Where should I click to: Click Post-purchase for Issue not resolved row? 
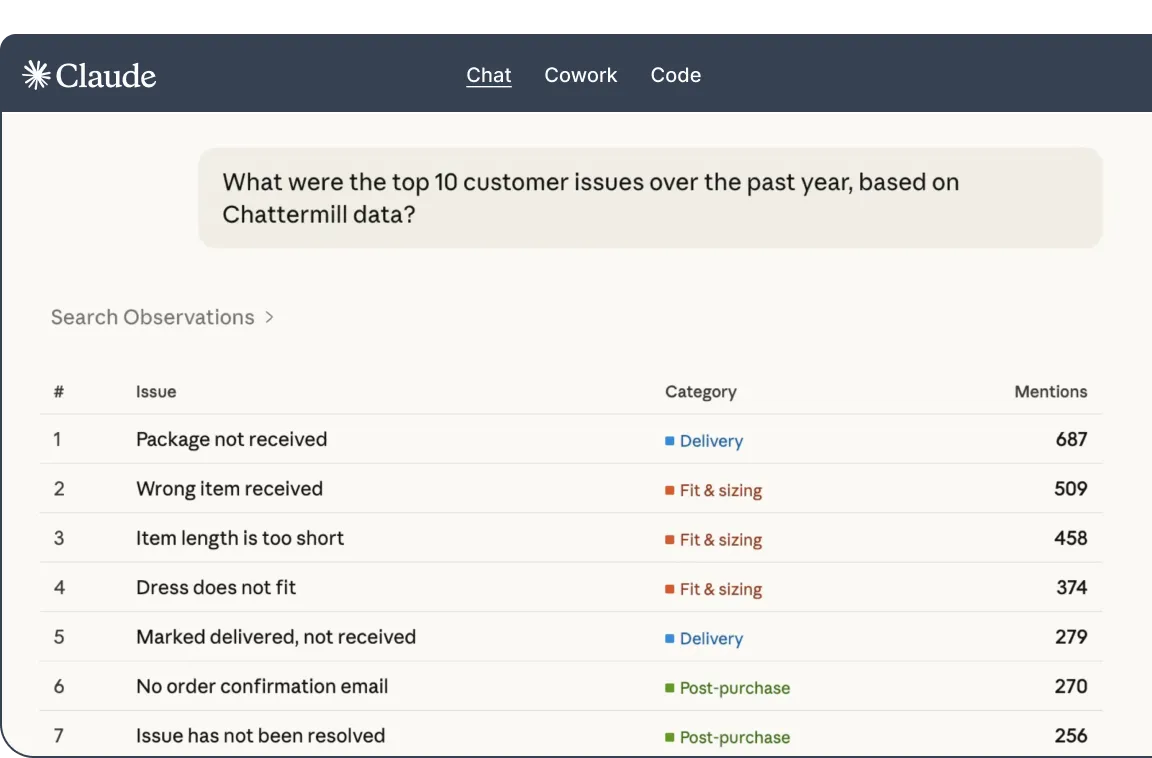(735, 737)
